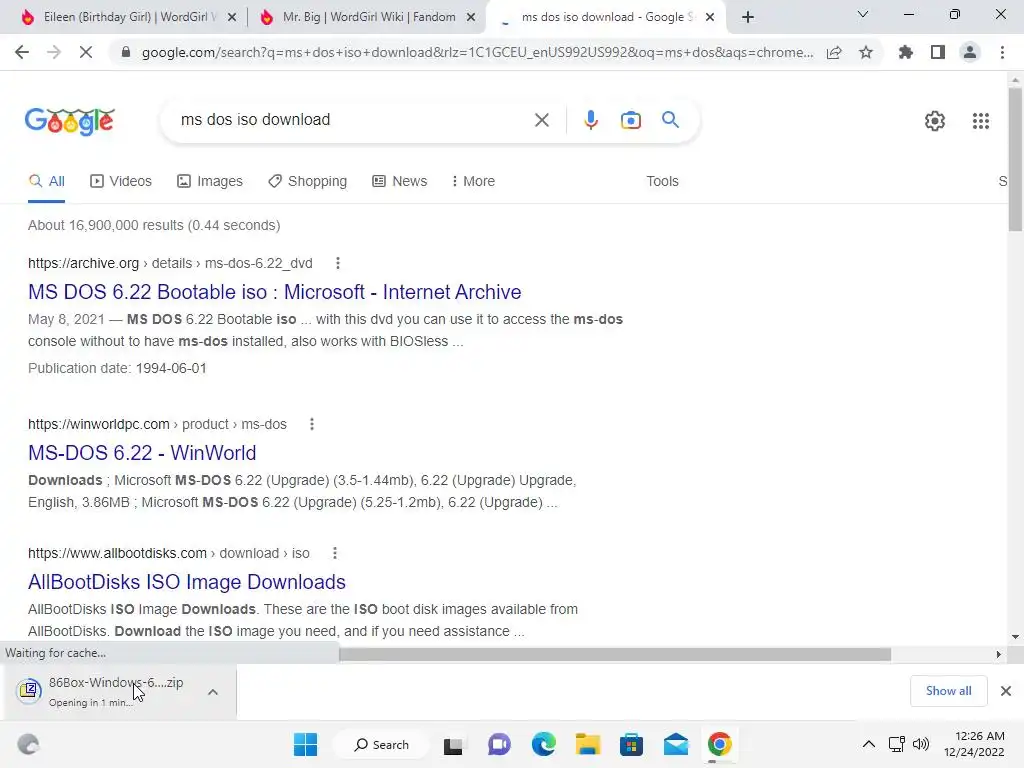This screenshot has width=1024, height=768.
Task: Select the All results tab
Action: (46, 181)
